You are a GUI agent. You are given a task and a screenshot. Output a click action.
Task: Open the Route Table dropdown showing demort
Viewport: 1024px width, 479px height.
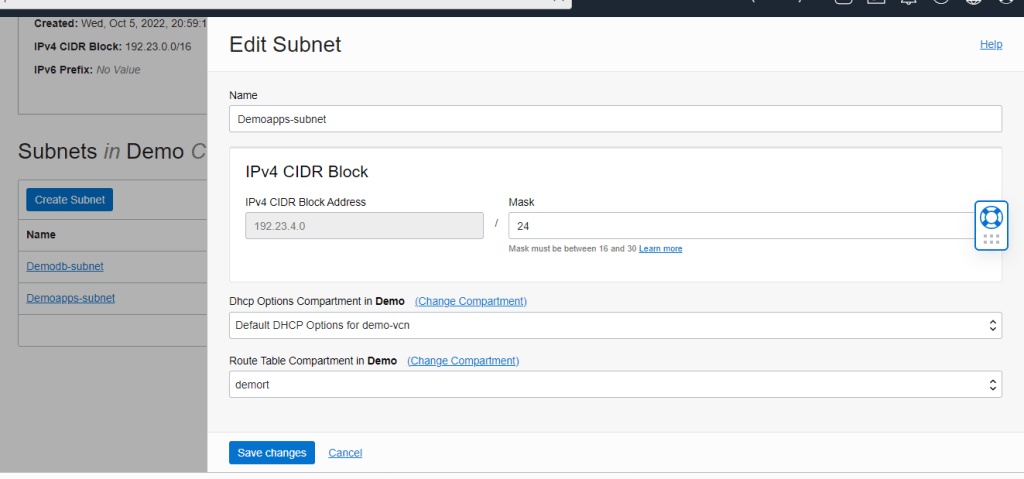[x=614, y=384]
